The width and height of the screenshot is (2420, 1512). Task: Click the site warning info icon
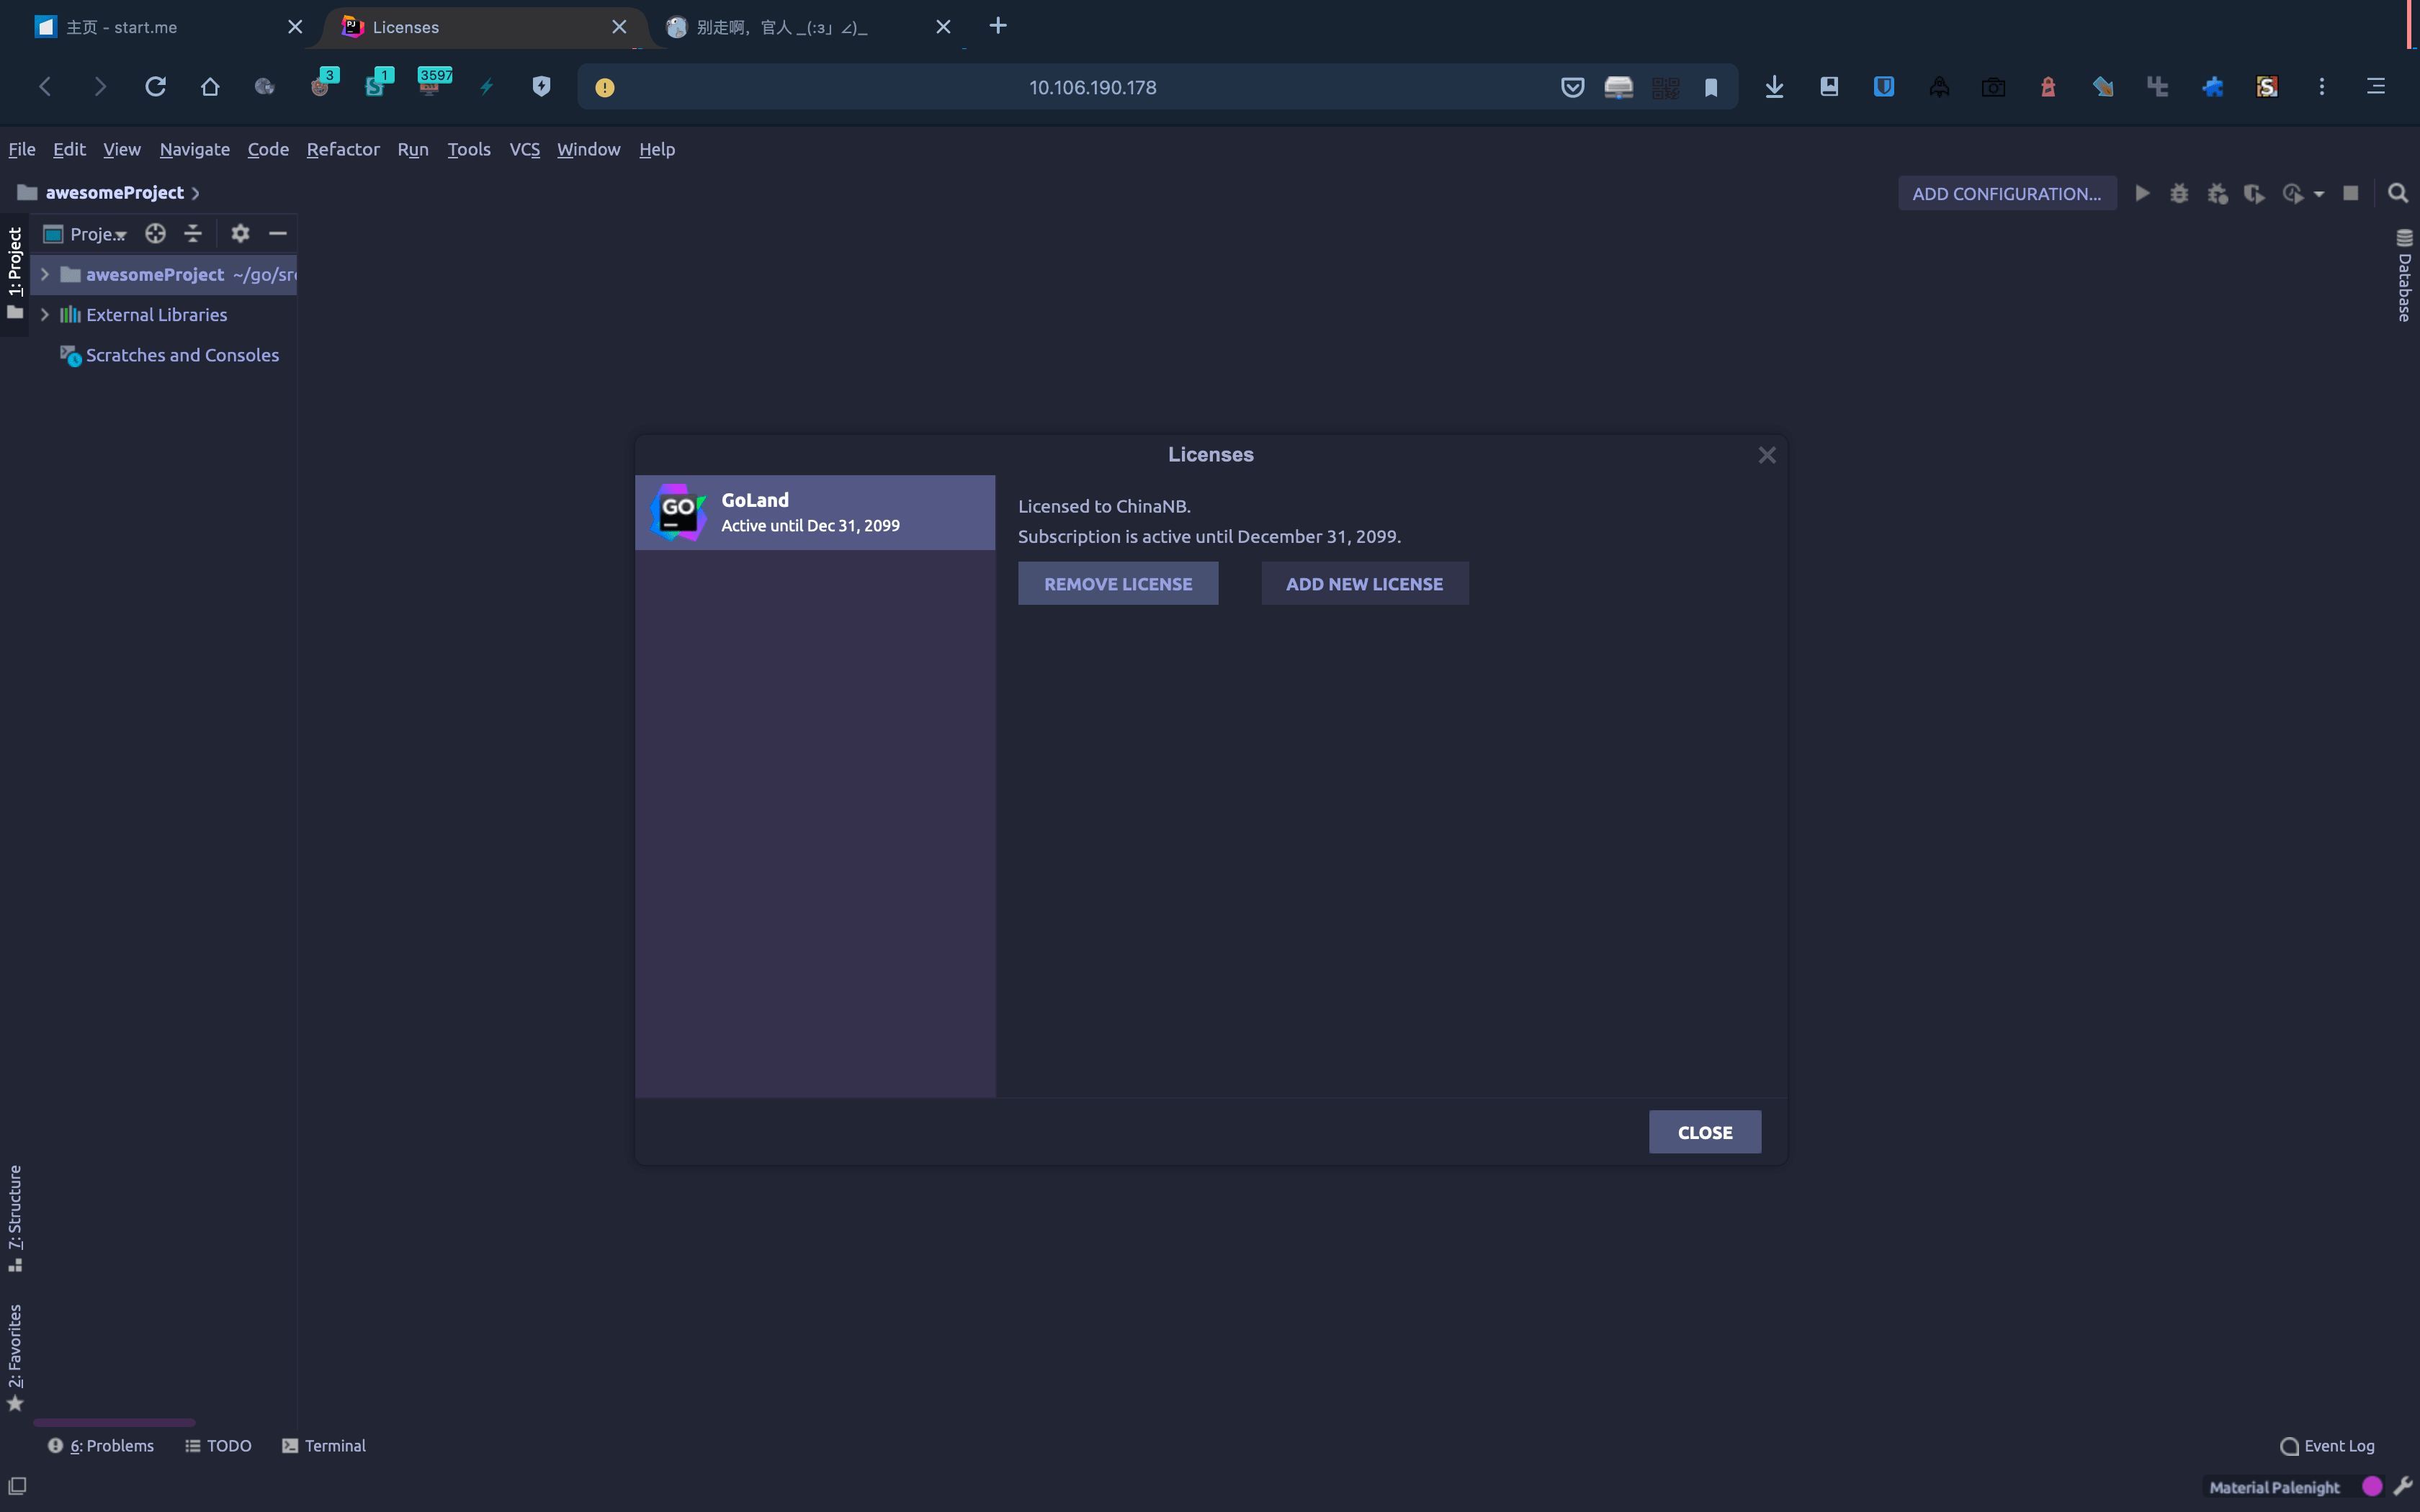click(605, 88)
